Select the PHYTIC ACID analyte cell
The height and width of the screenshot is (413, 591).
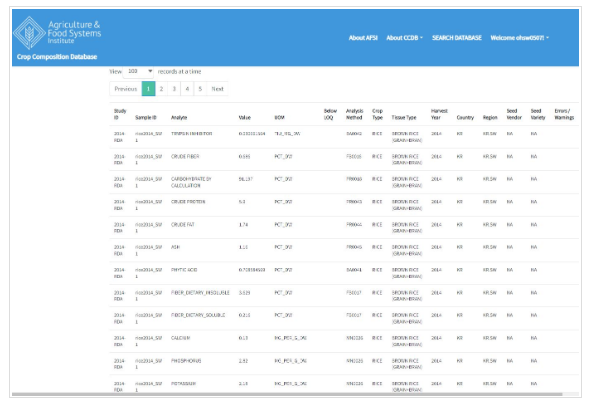tap(184, 270)
